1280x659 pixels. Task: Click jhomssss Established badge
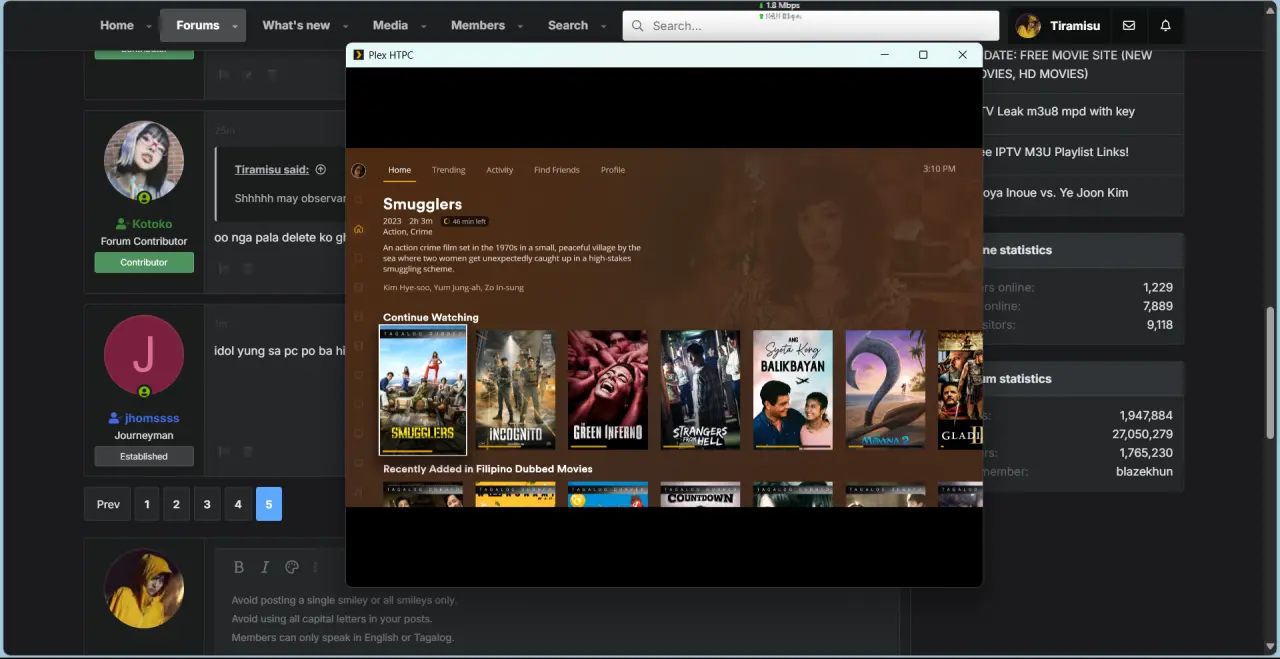click(x=144, y=456)
